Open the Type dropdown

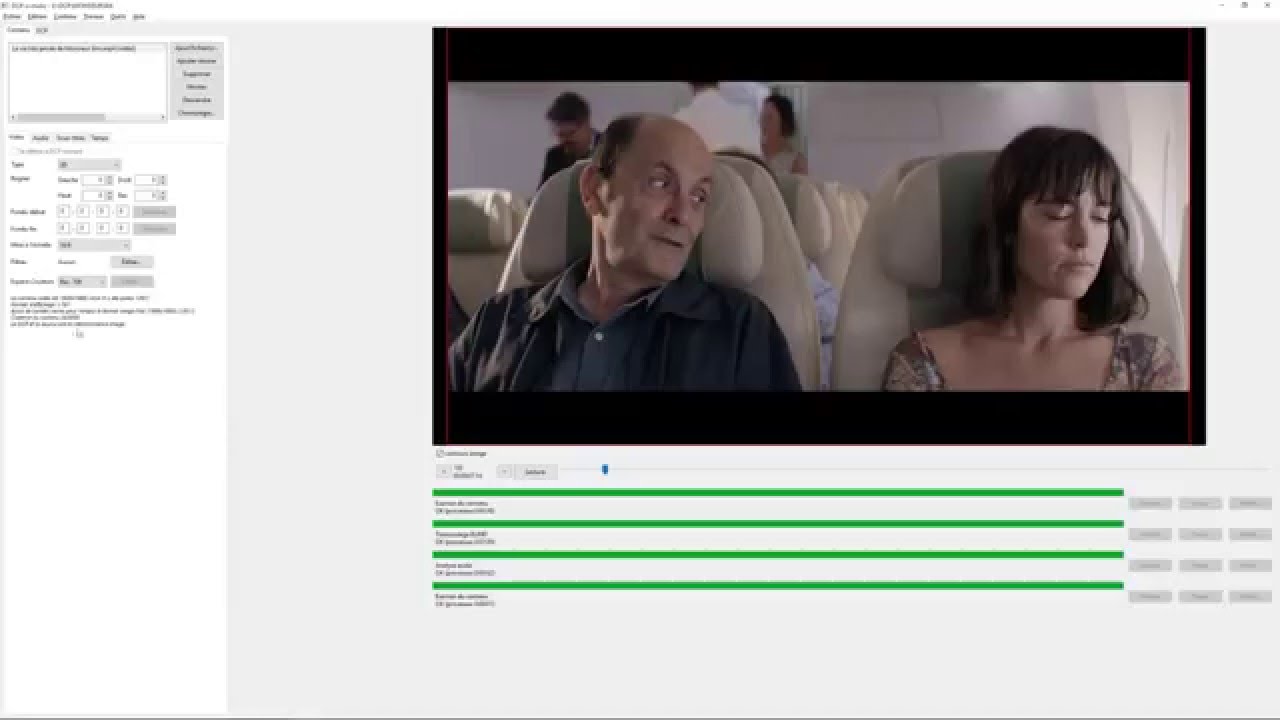pos(89,164)
